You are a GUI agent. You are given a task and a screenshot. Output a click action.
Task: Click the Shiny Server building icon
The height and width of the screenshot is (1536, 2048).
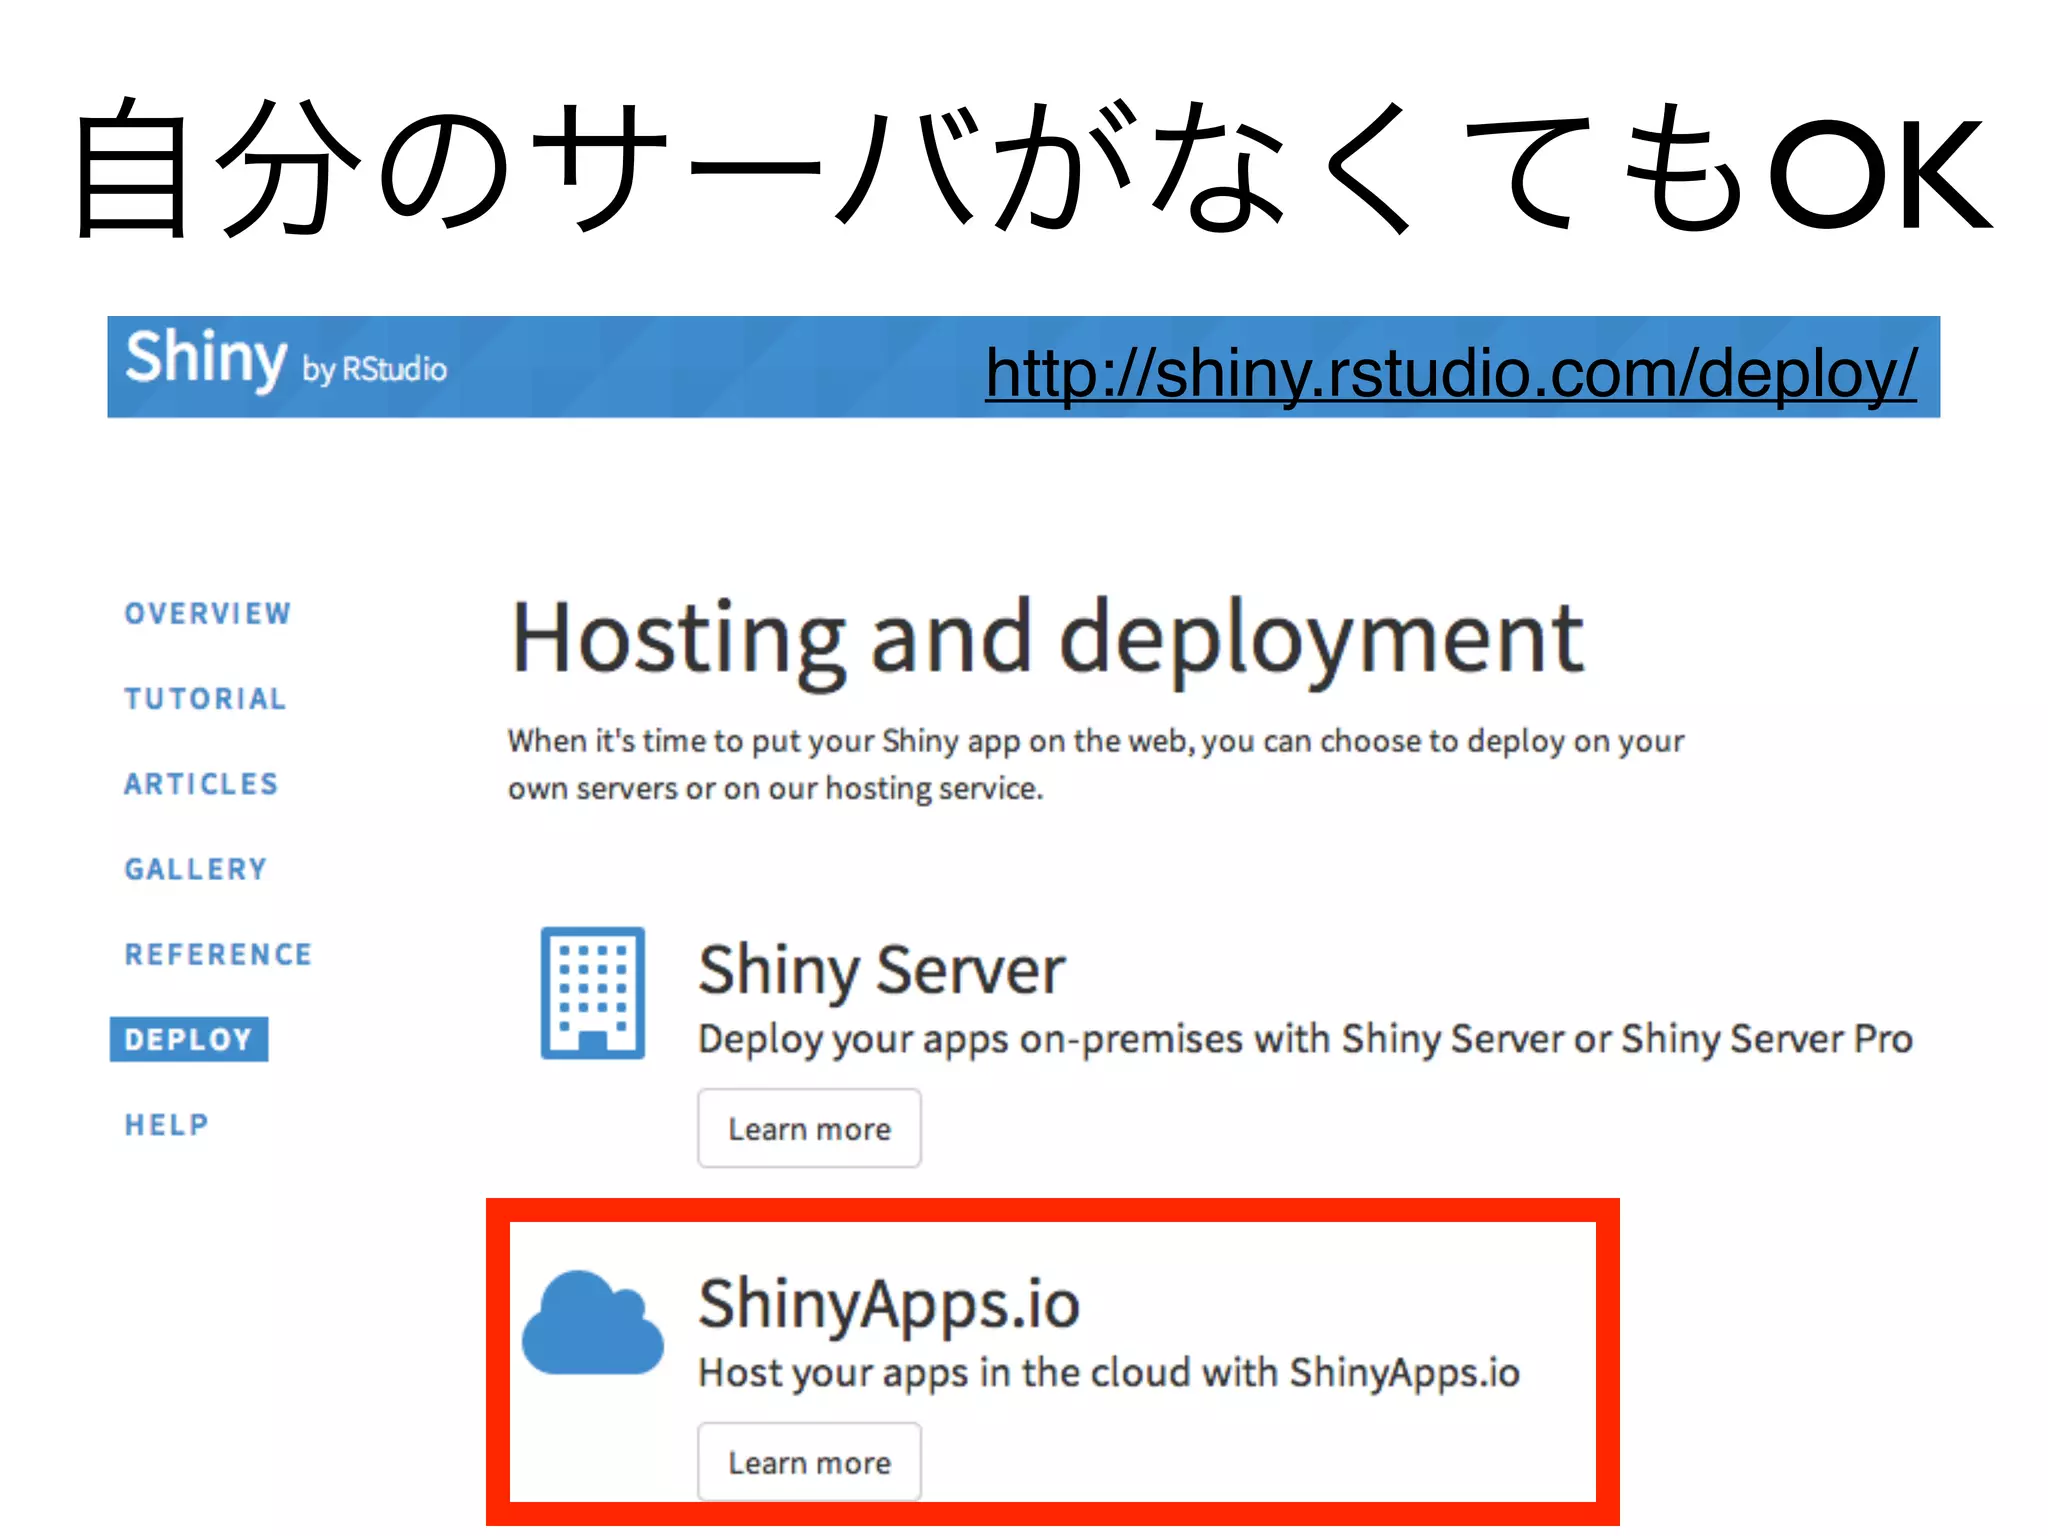tap(593, 993)
